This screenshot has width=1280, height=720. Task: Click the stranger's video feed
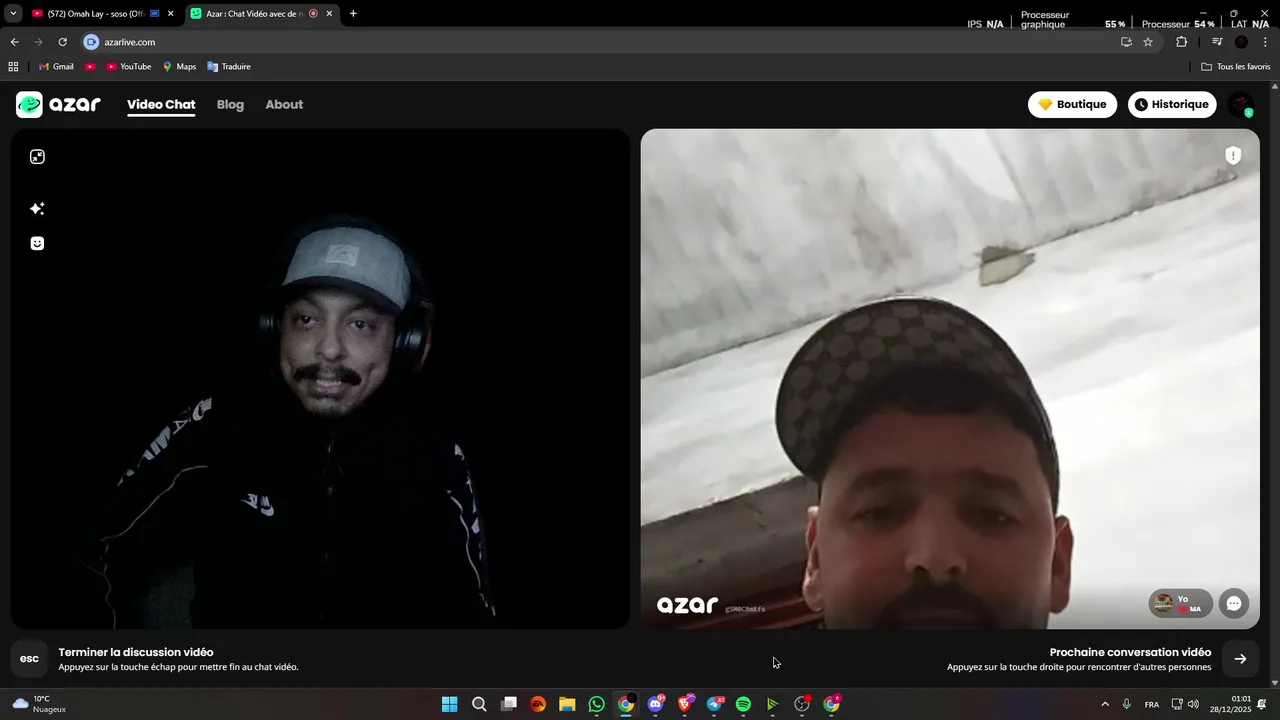pos(950,379)
